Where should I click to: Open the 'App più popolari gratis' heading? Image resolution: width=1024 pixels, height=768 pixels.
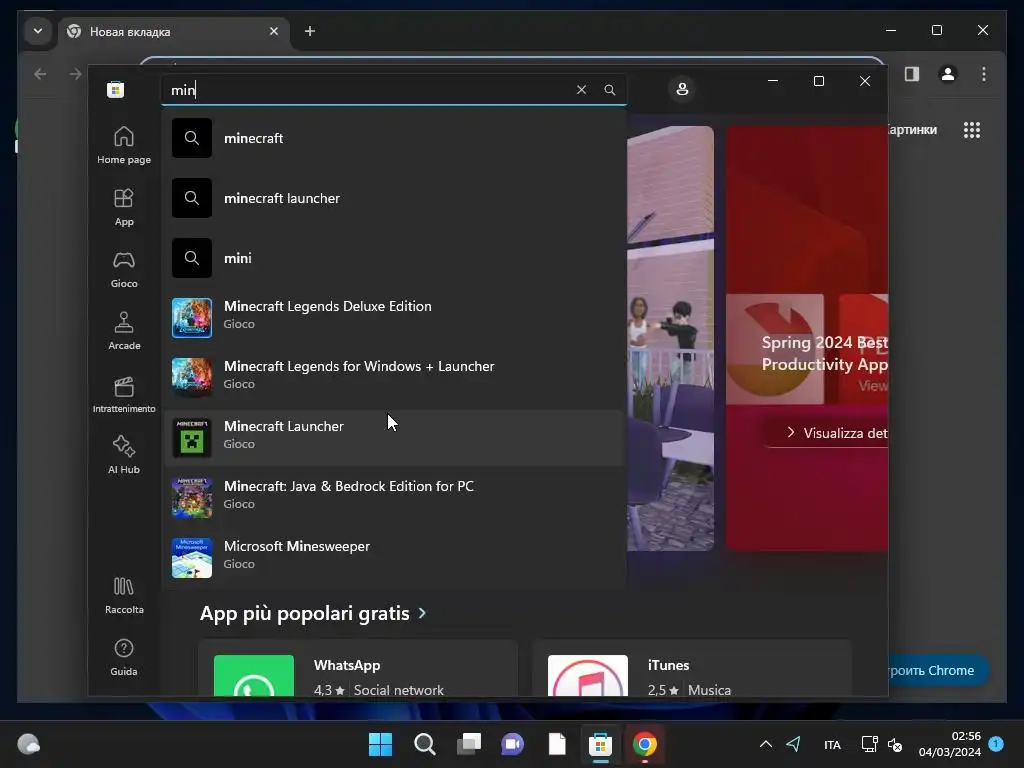[304, 613]
